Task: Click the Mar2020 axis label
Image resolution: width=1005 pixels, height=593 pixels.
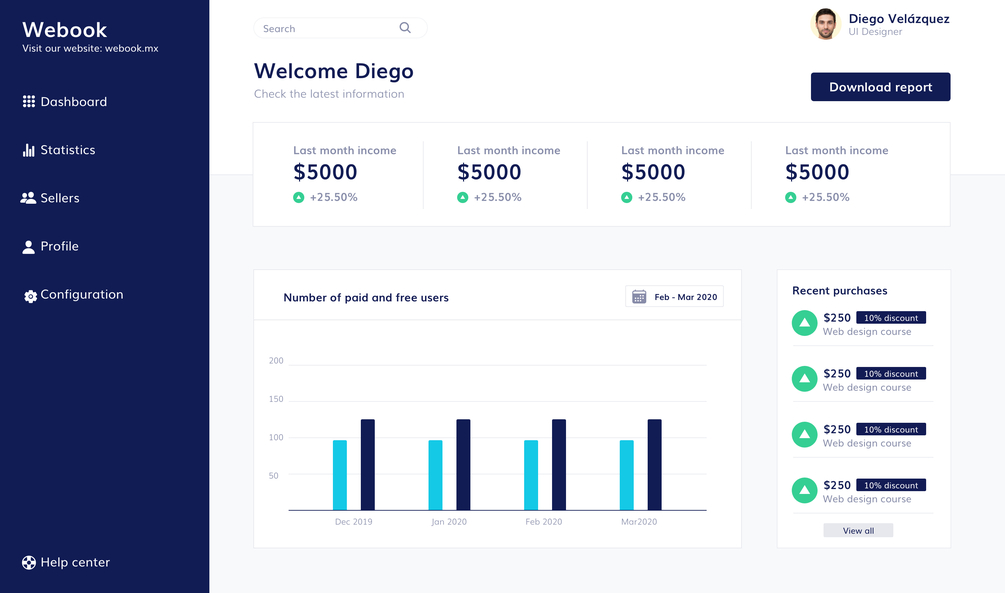Action: (639, 522)
